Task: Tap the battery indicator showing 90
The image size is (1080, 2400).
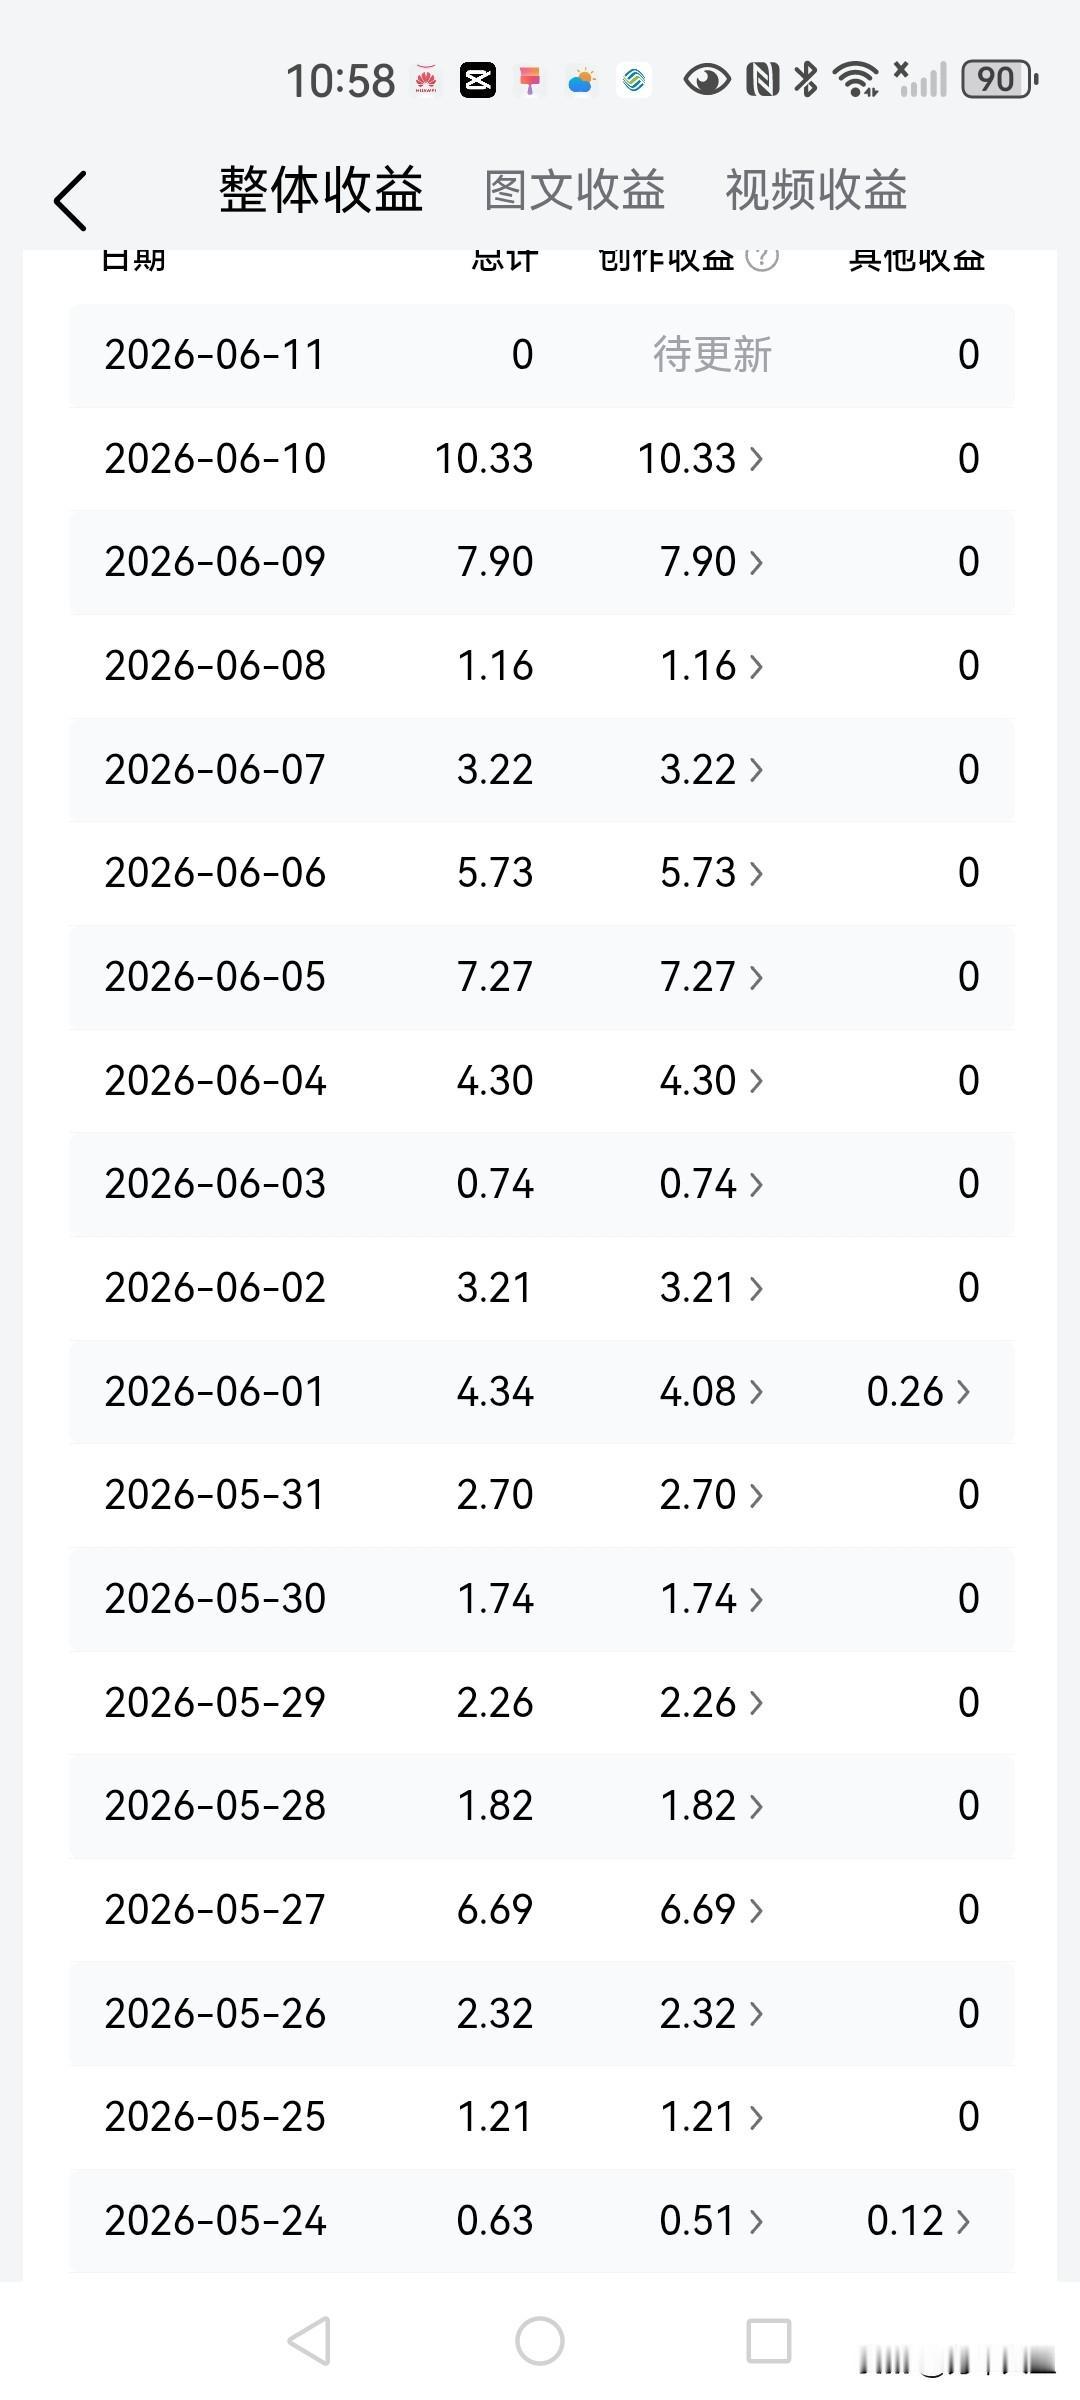Action: click(999, 80)
